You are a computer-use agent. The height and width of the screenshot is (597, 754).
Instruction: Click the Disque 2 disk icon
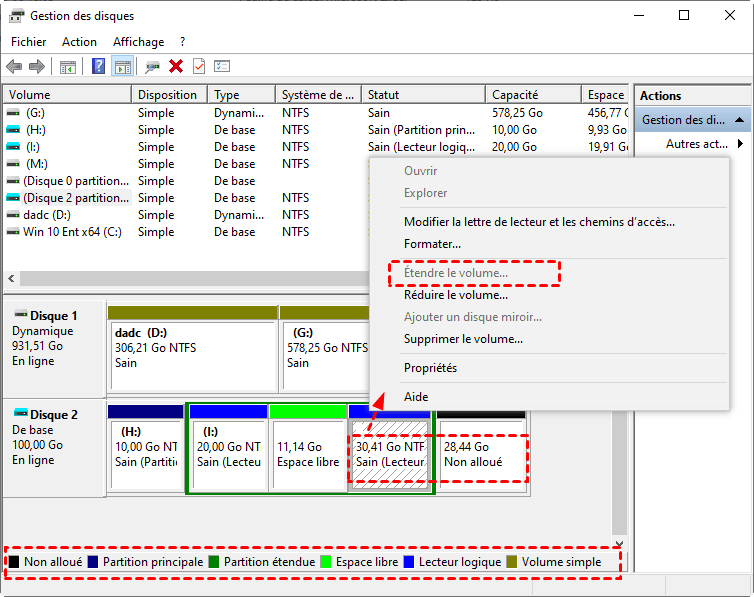pyautogui.click(x=21, y=413)
